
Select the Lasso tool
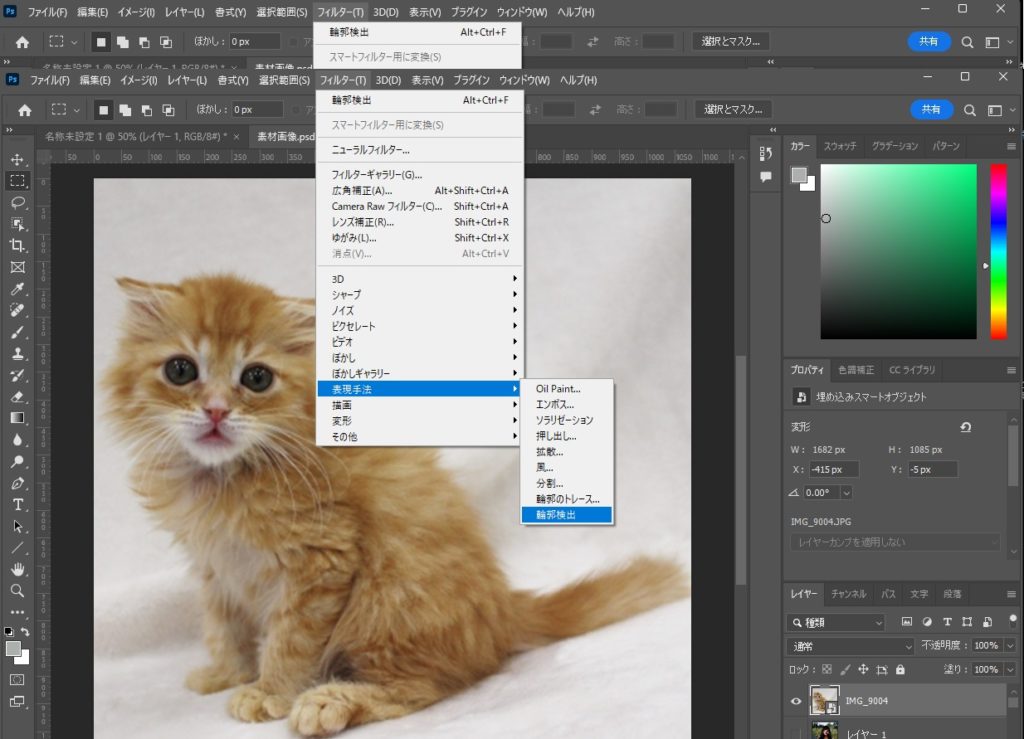(18, 203)
